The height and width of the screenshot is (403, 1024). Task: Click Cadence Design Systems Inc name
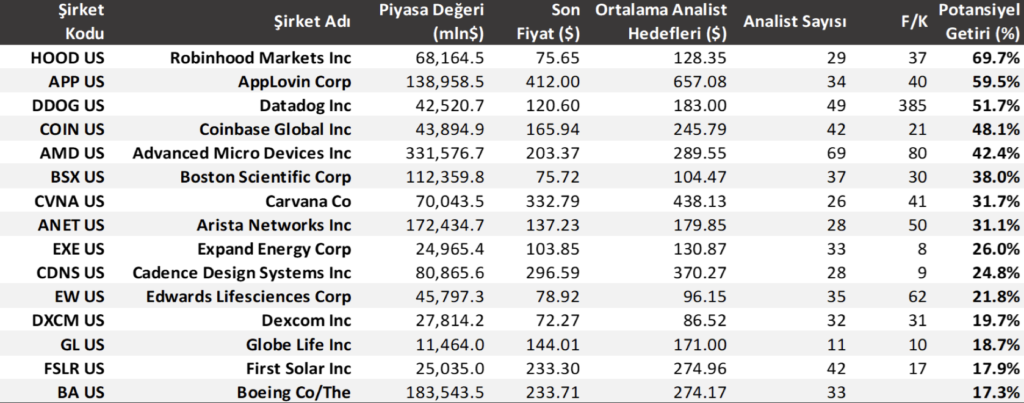coord(244,272)
